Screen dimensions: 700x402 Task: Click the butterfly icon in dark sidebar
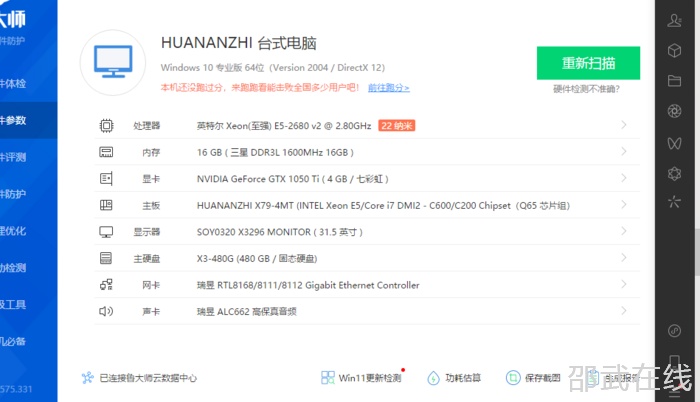[x=674, y=143]
